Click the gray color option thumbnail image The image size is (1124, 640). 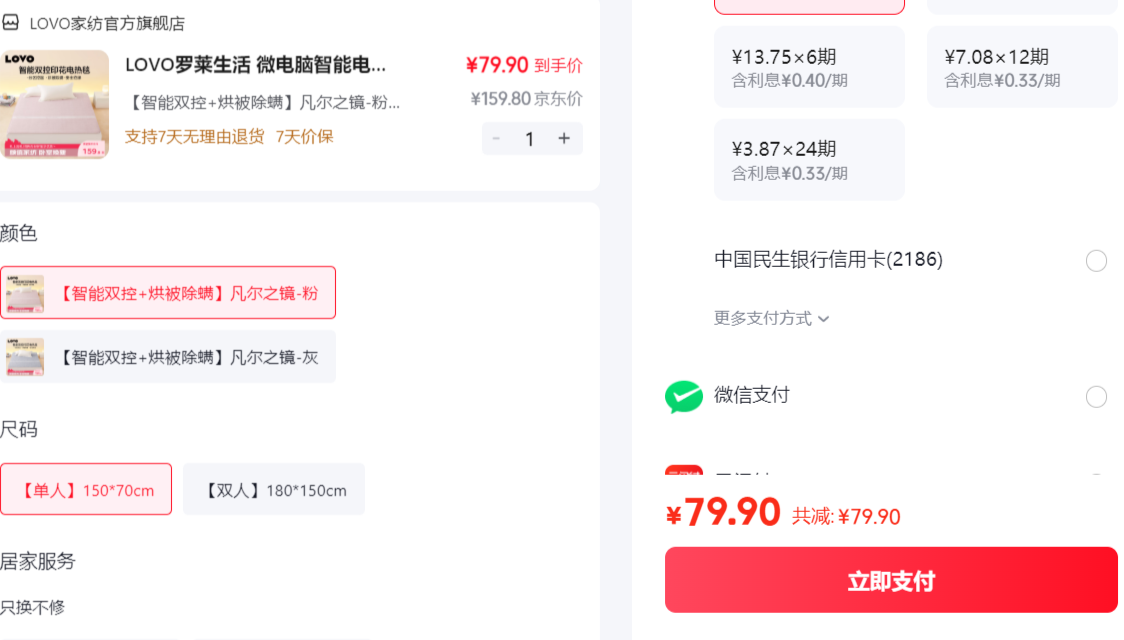click(25, 357)
